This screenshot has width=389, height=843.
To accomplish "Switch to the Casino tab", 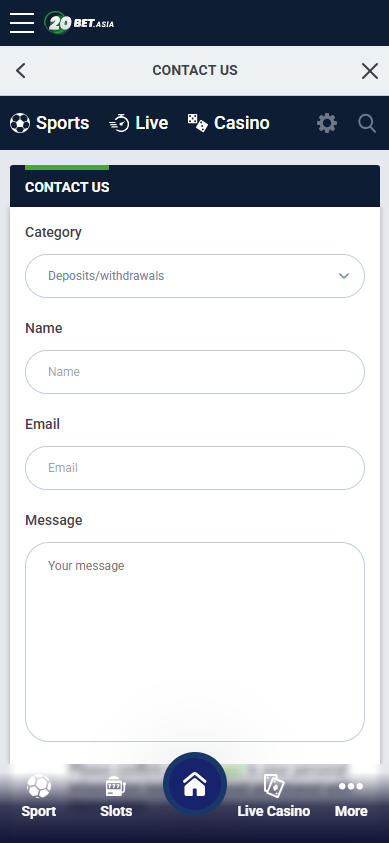I will pos(228,123).
